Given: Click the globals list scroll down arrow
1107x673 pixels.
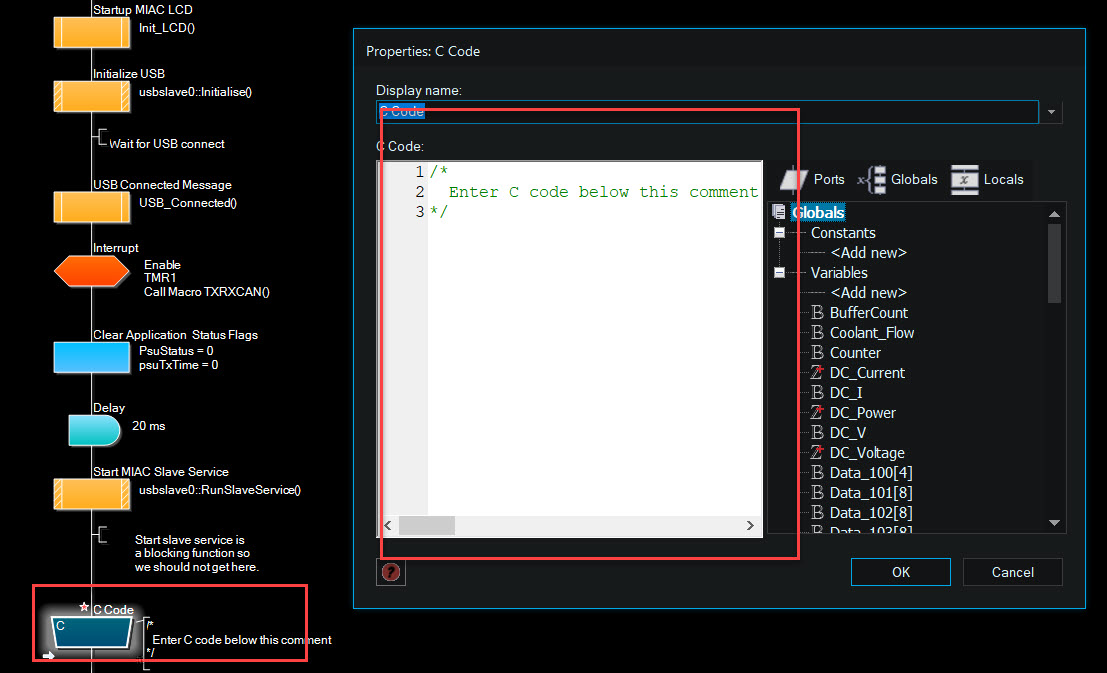Looking at the screenshot, I should pyautogui.click(x=1054, y=523).
